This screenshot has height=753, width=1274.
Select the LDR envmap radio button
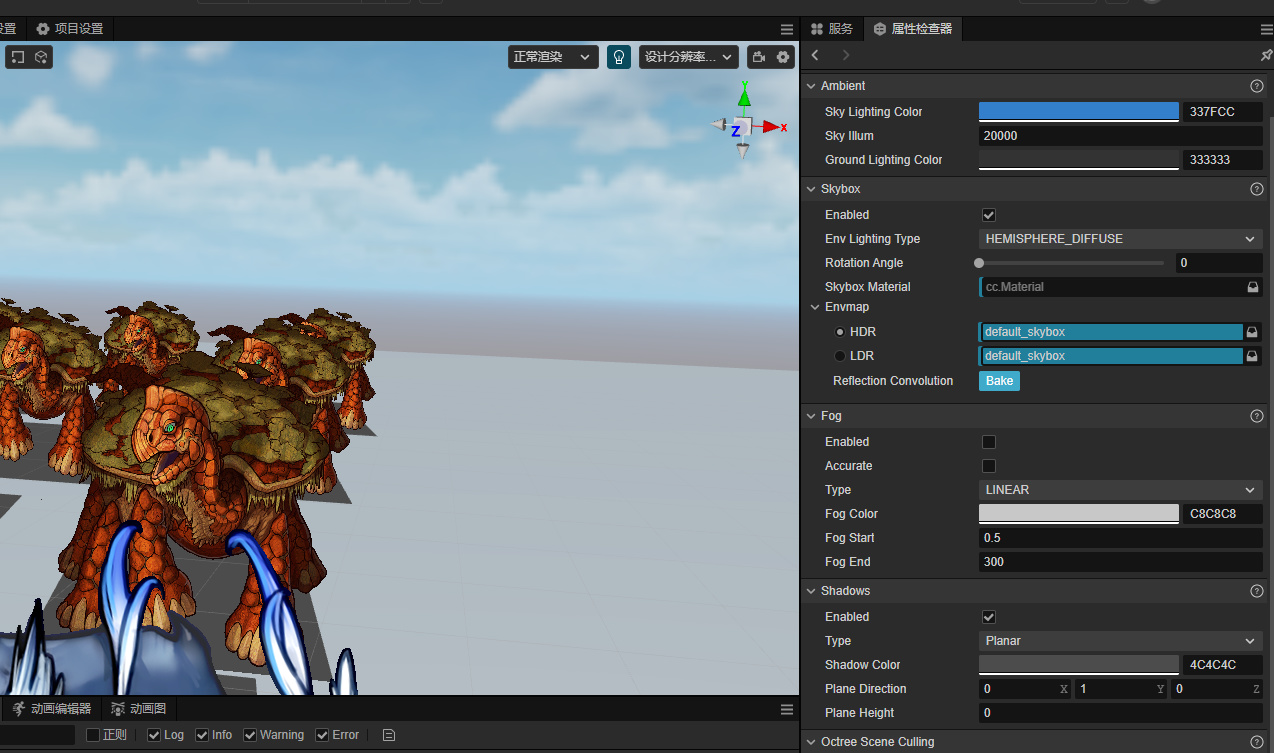point(840,356)
